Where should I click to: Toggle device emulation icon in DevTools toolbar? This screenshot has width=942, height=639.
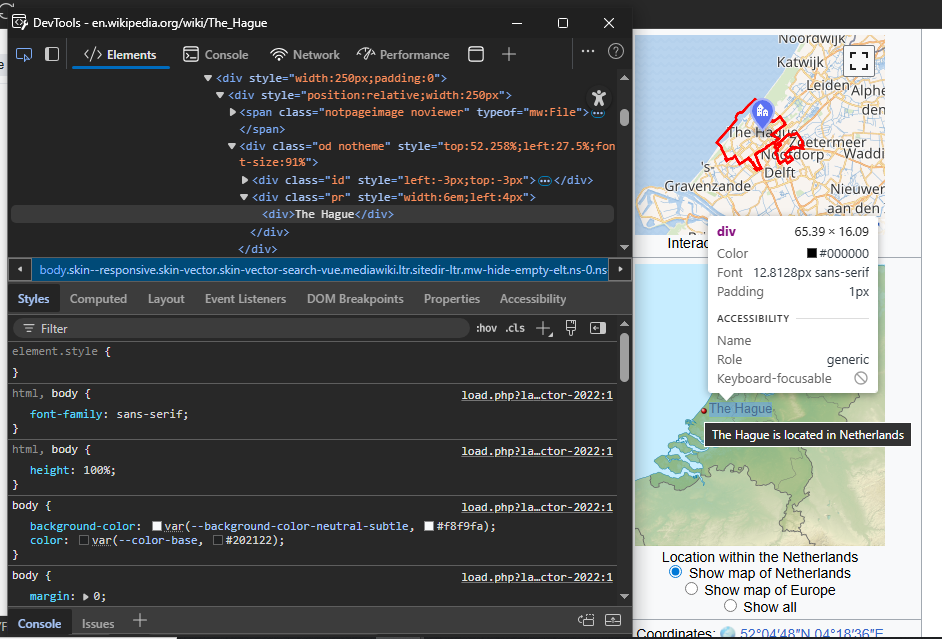click(52, 54)
